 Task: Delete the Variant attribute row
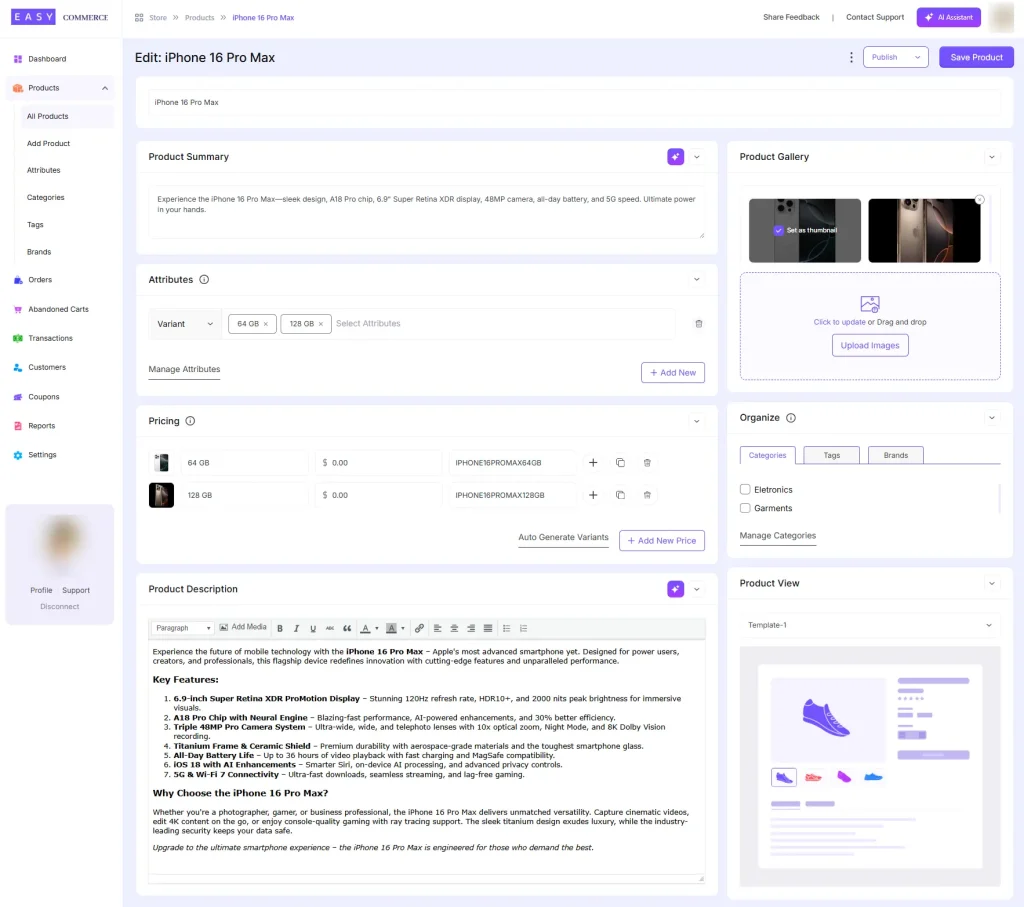(x=698, y=324)
